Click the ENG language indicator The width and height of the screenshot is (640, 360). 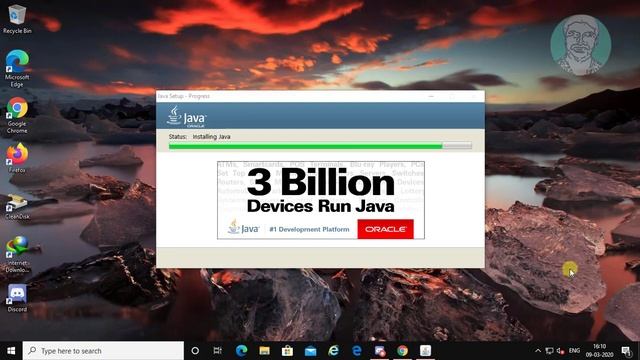pyautogui.click(x=574, y=351)
